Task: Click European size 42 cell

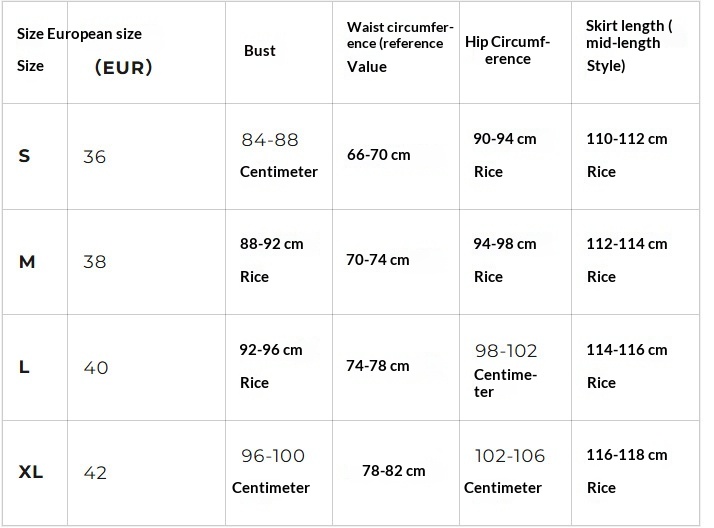Action: pos(94,473)
